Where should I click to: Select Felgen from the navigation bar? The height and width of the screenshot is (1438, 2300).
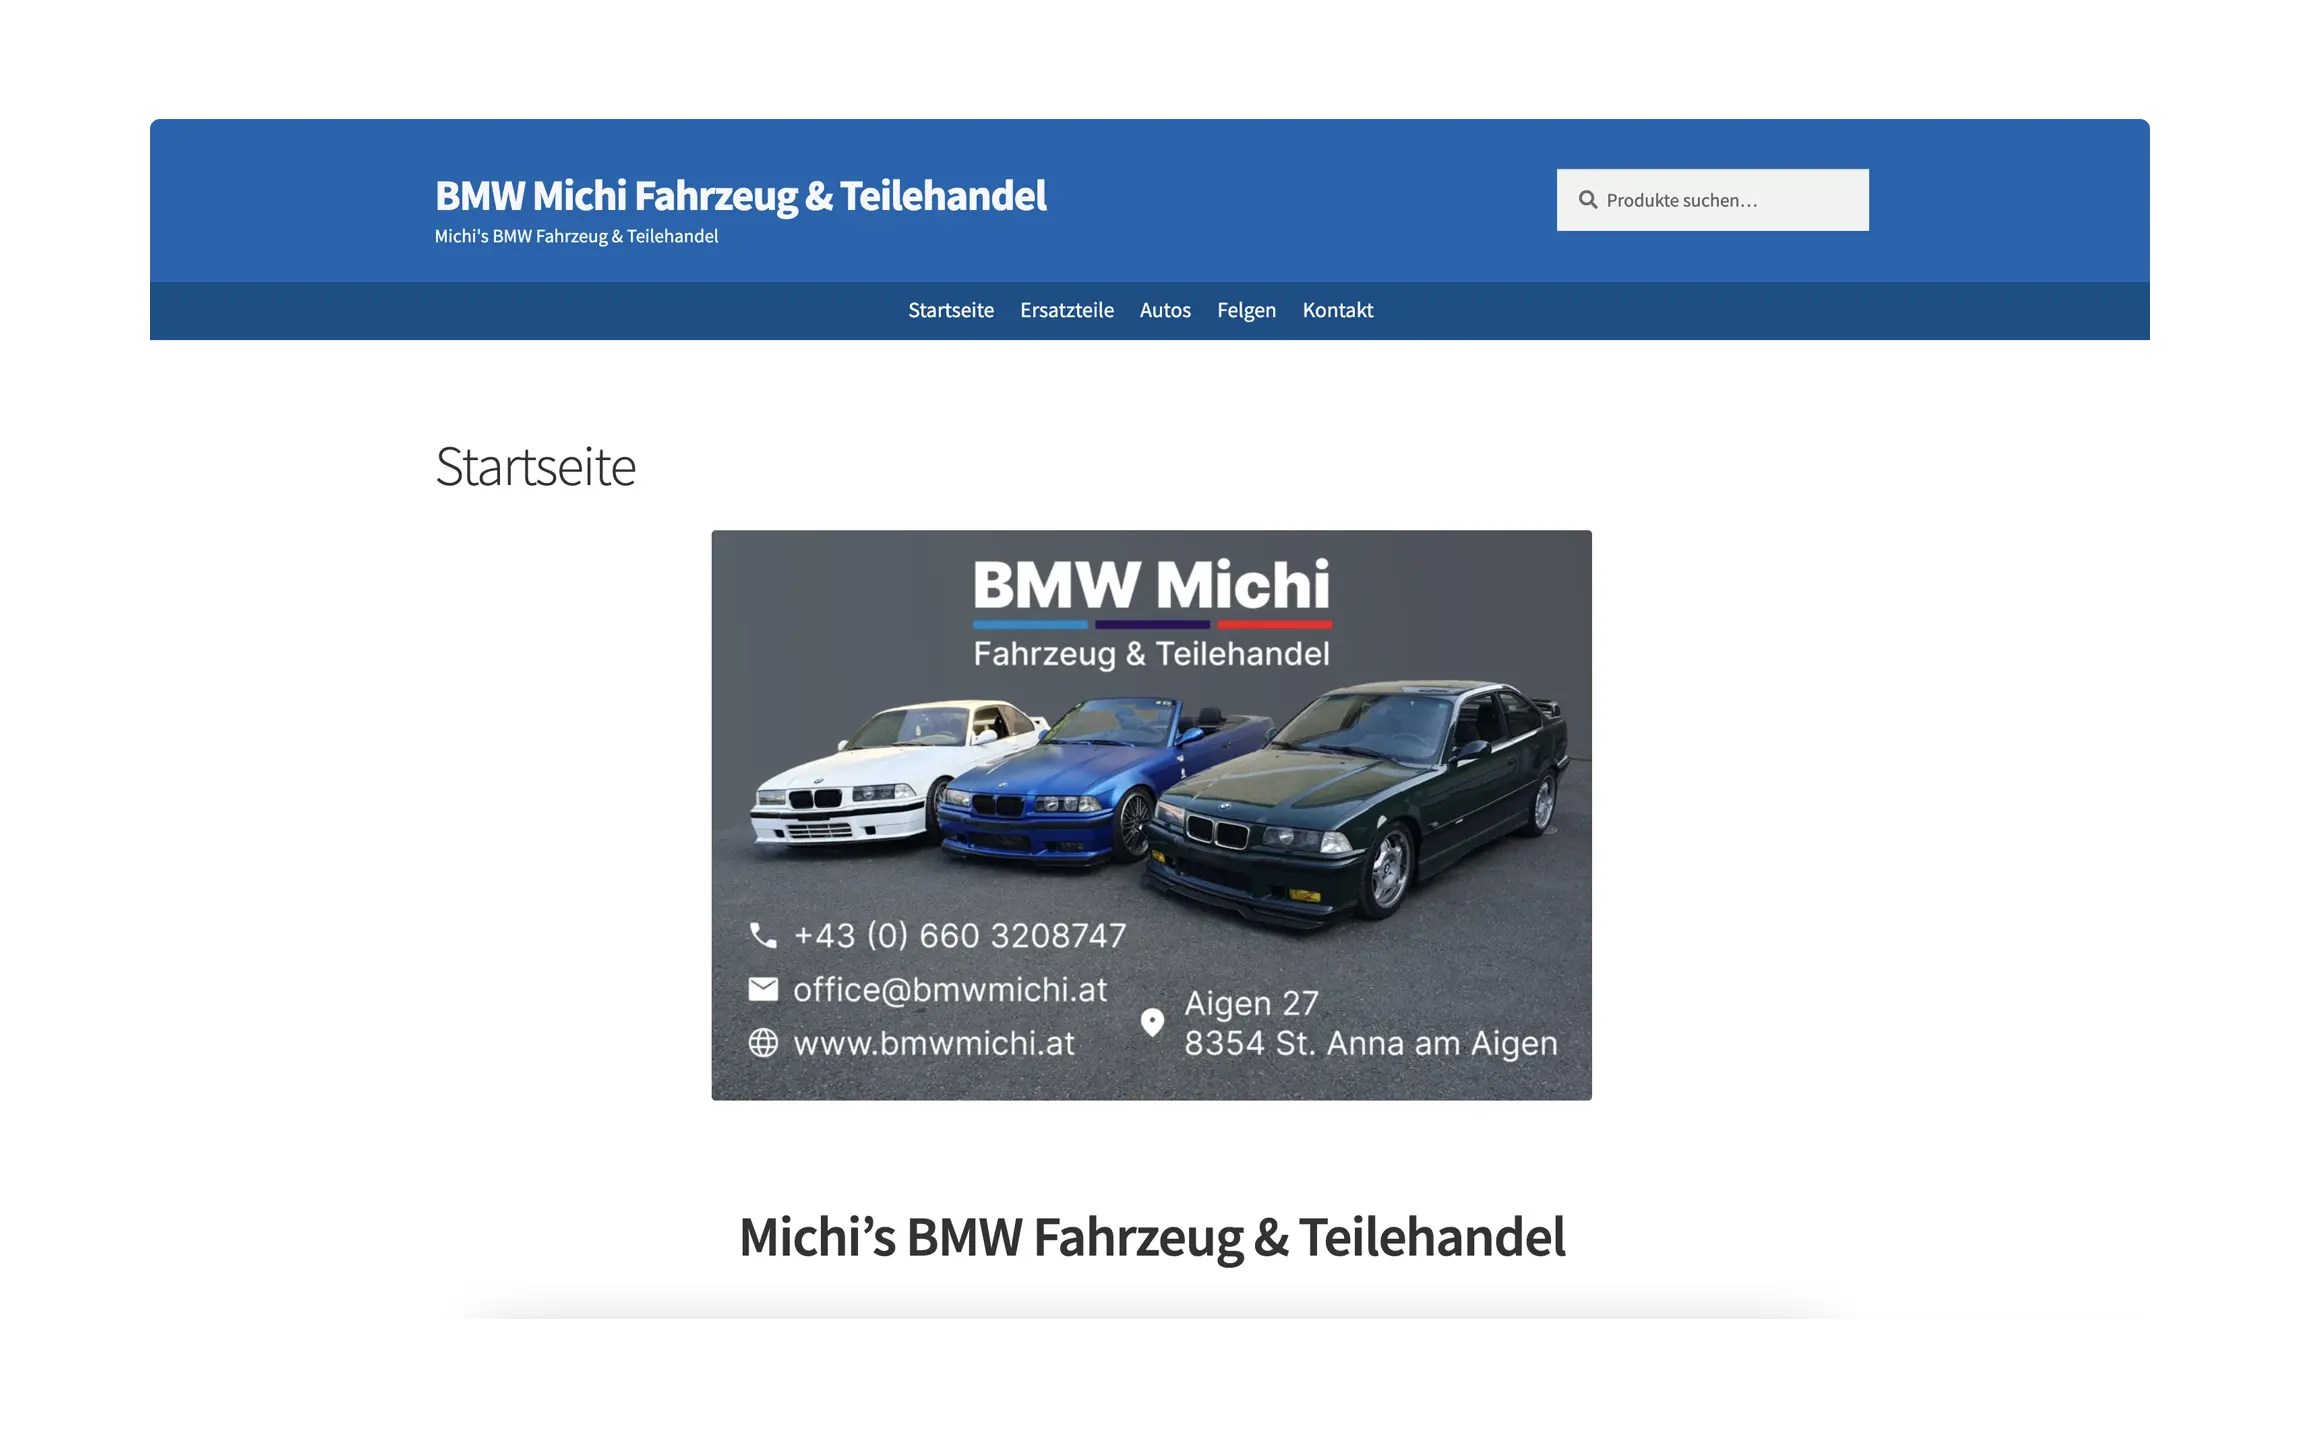click(x=1246, y=310)
